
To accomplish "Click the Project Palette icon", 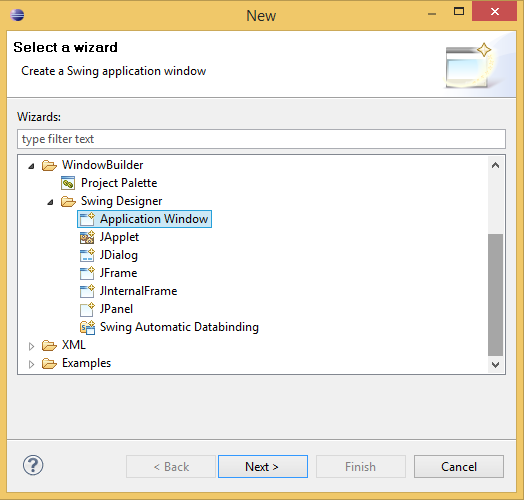I will coord(68,183).
